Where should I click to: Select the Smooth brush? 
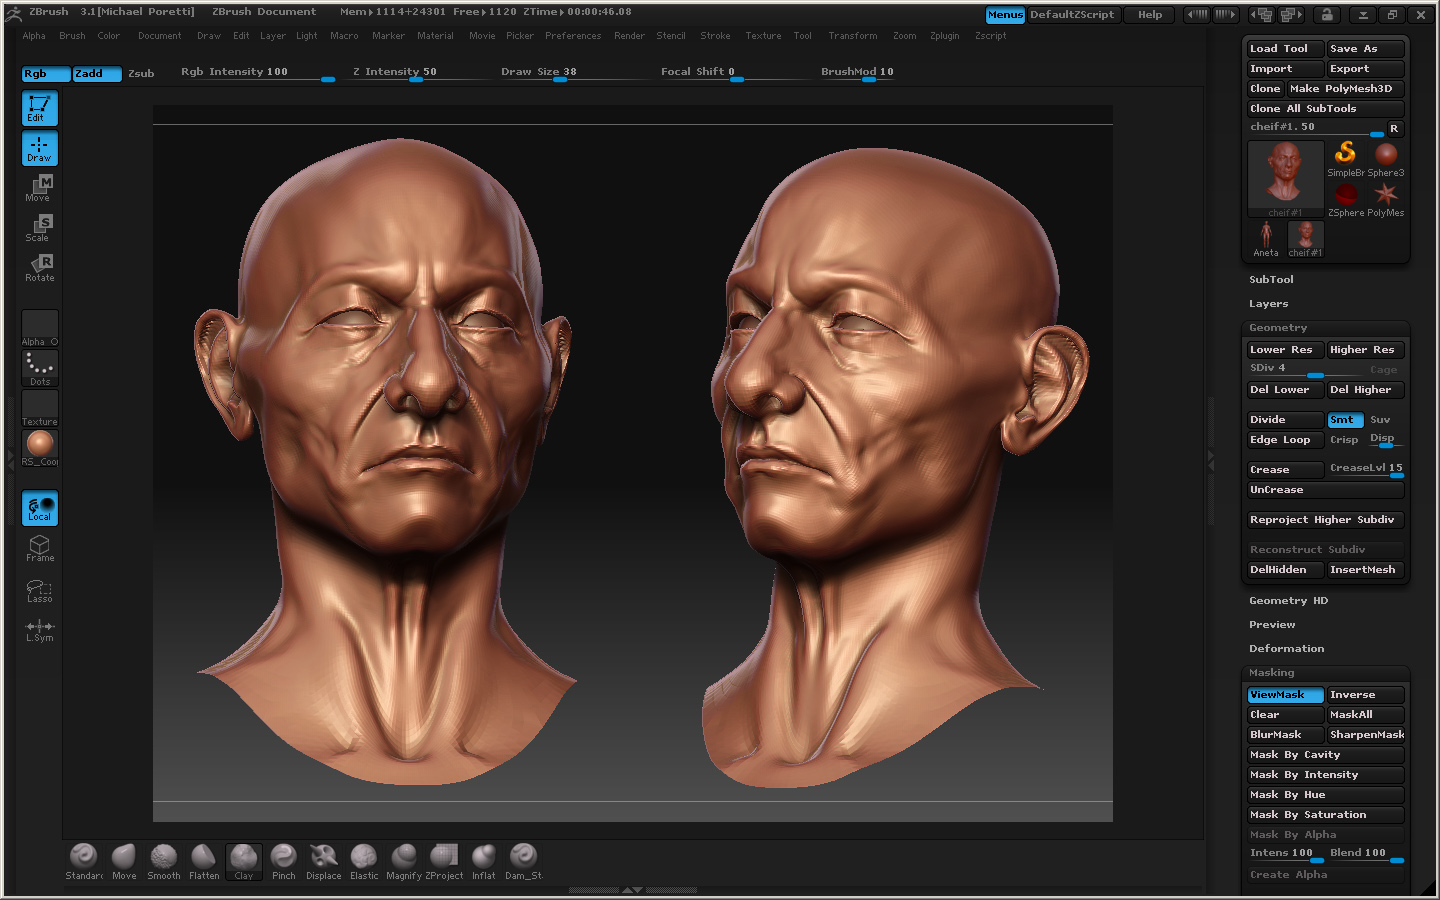[x=164, y=862]
